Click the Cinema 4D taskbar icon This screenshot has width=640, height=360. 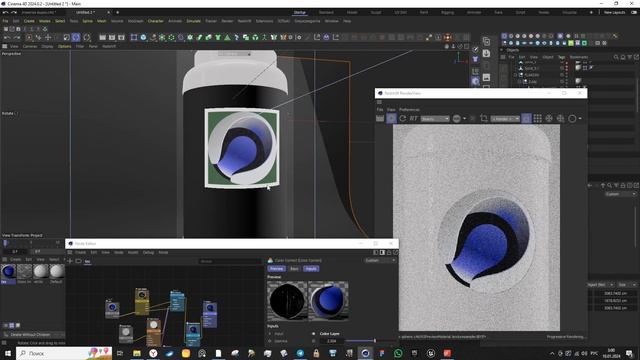[365, 353]
